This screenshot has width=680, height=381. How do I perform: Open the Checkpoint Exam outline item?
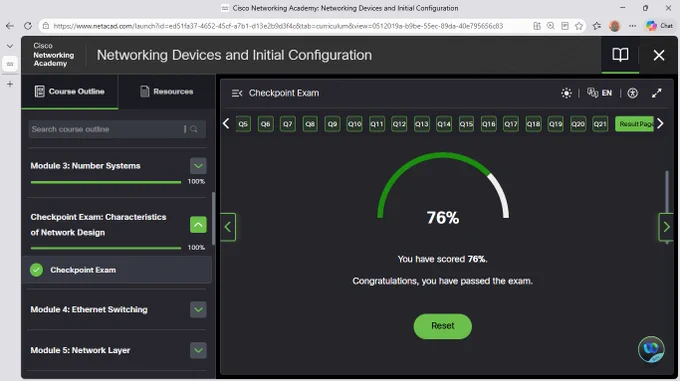point(117,270)
